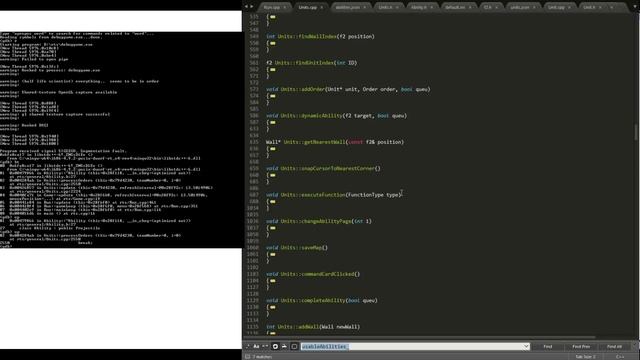Click the changeAbilityPage function name

(x=326, y=221)
